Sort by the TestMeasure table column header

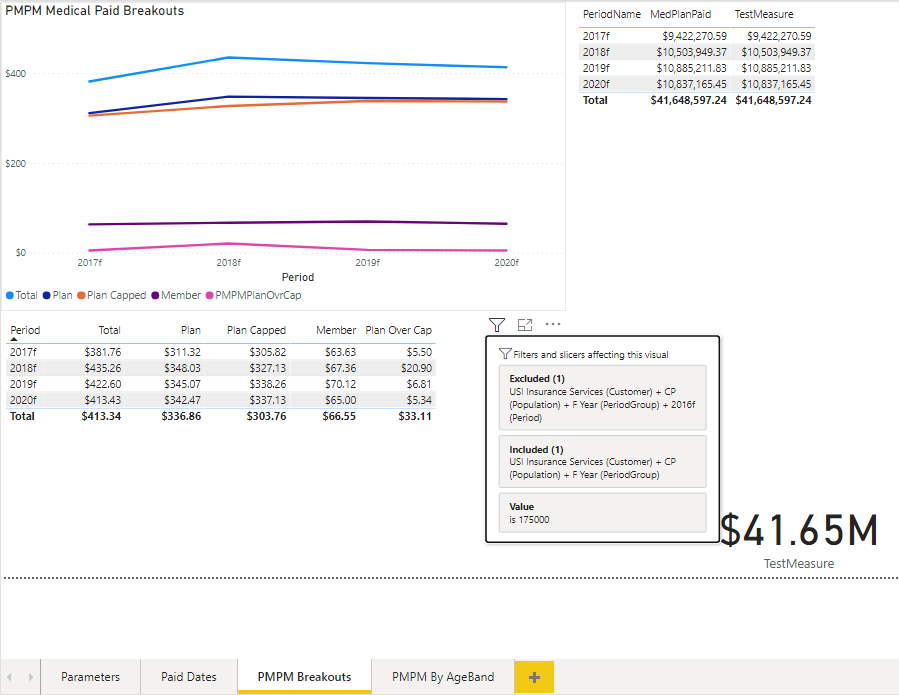click(764, 14)
